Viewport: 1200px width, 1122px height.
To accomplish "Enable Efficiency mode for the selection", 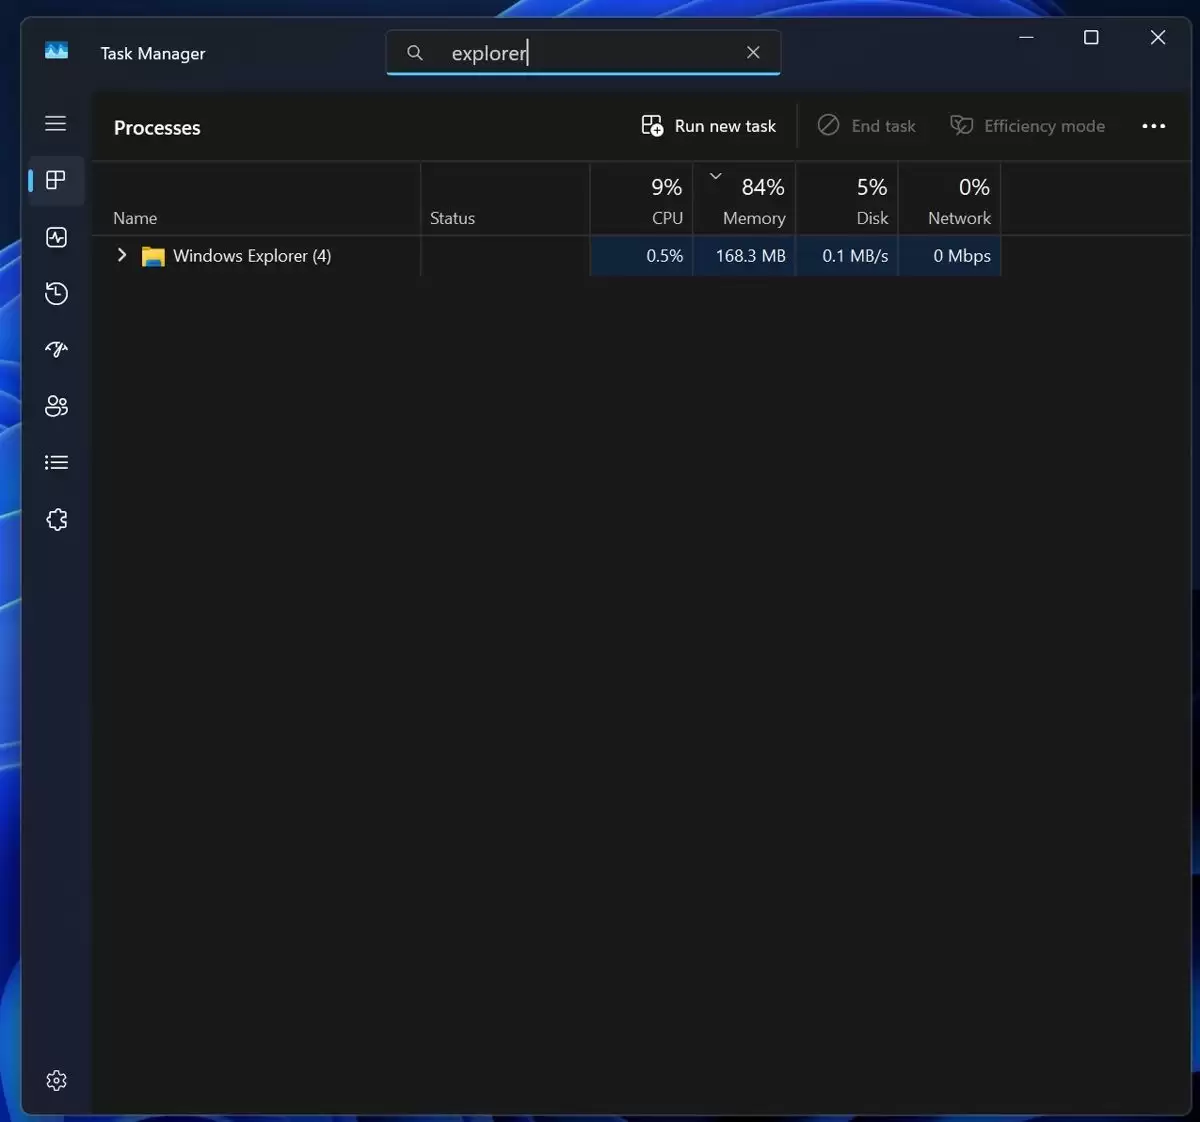I will tap(1027, 125).
